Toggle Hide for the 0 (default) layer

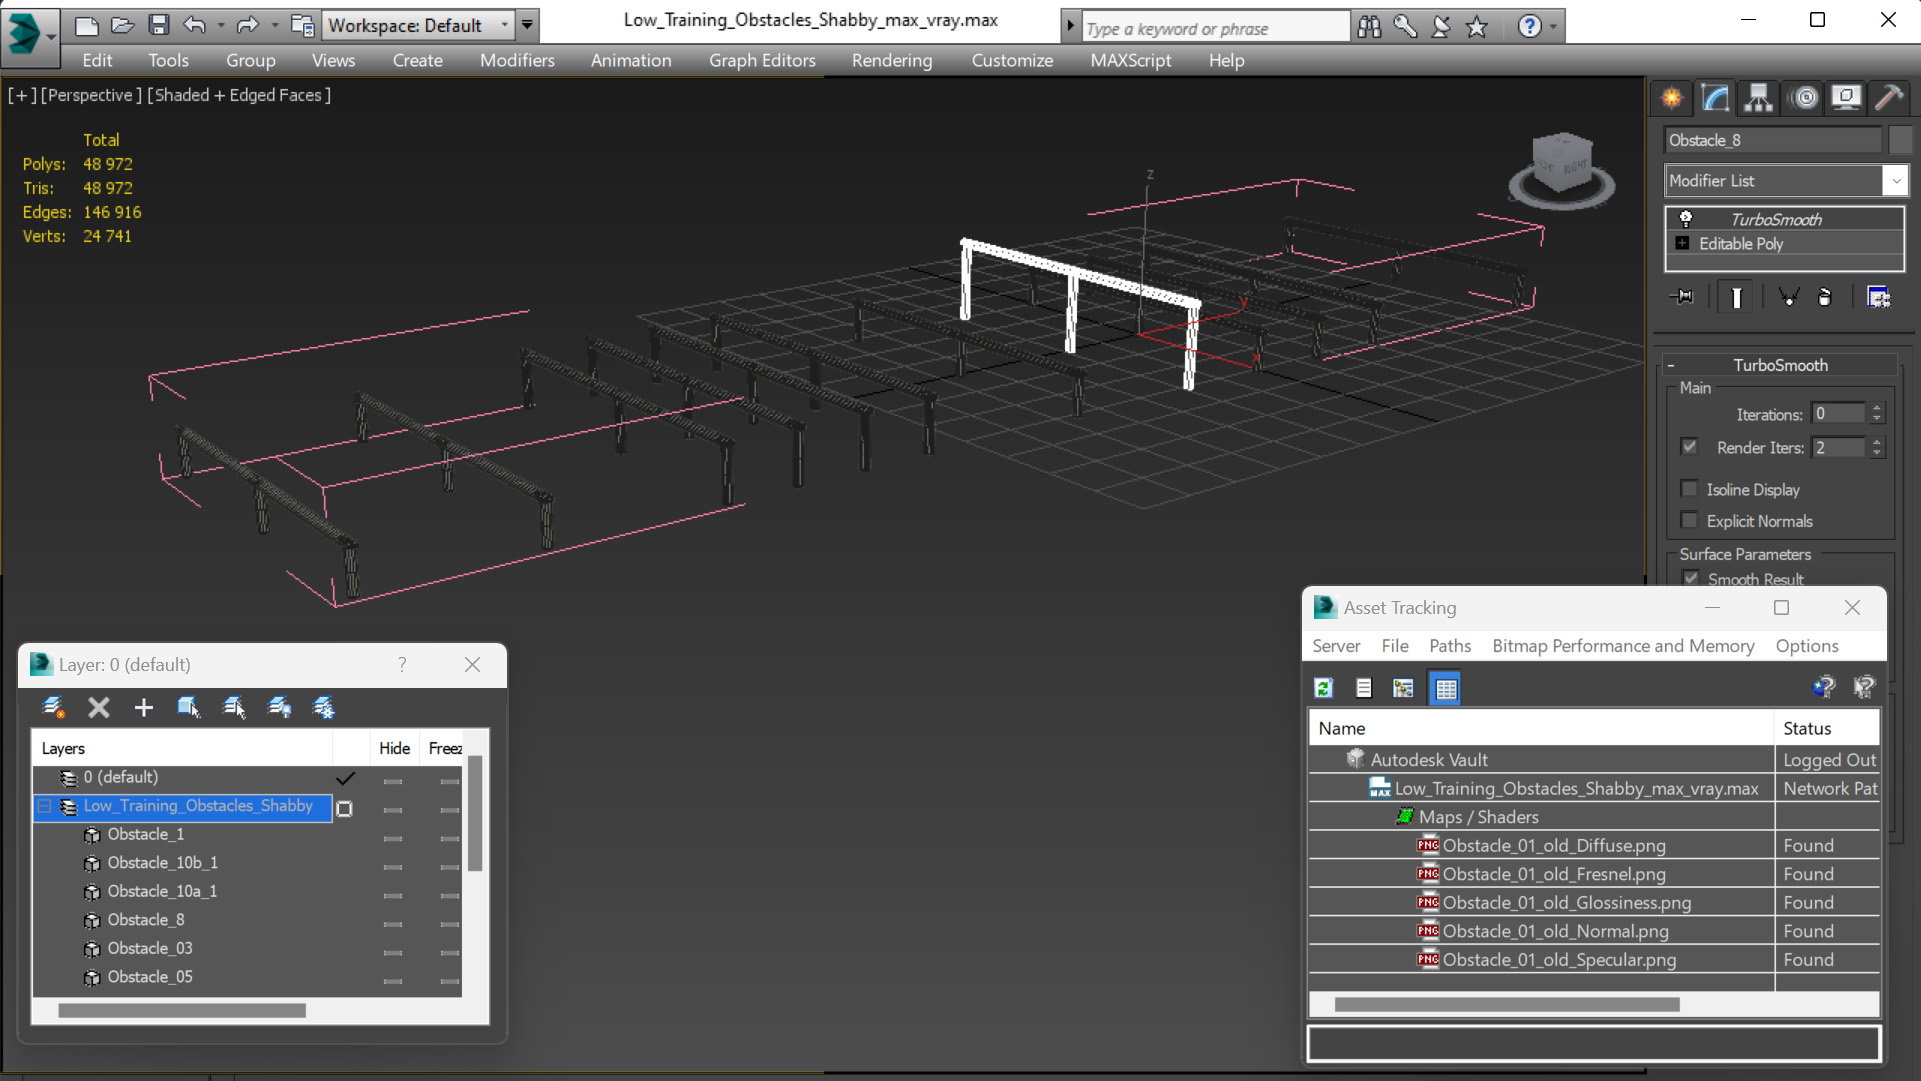393,781
